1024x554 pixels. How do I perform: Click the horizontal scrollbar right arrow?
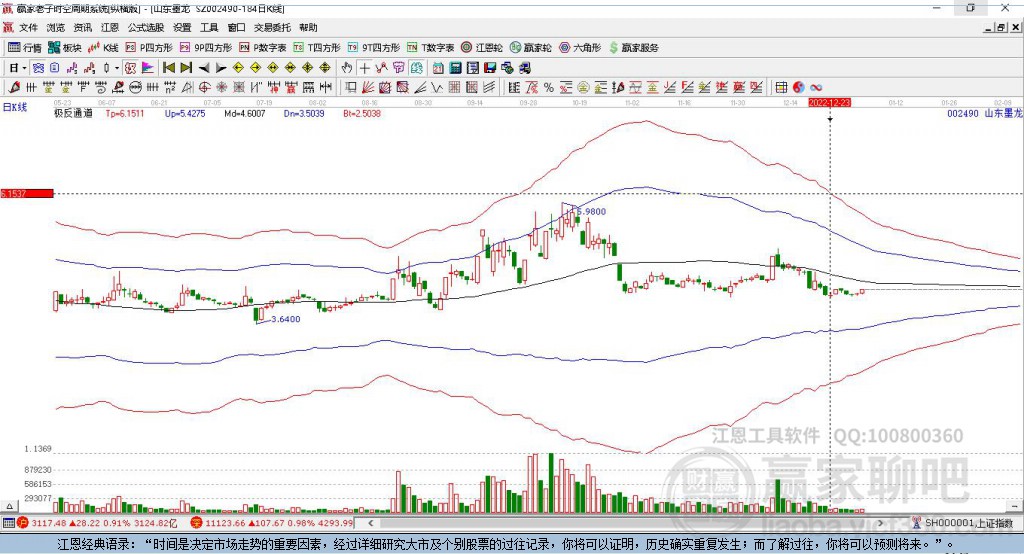(x=880, y=523)
